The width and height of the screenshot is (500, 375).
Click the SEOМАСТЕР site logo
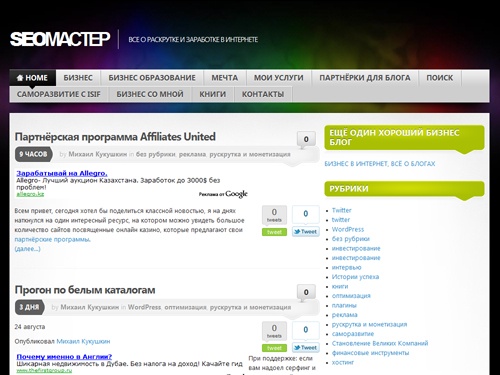60,39
